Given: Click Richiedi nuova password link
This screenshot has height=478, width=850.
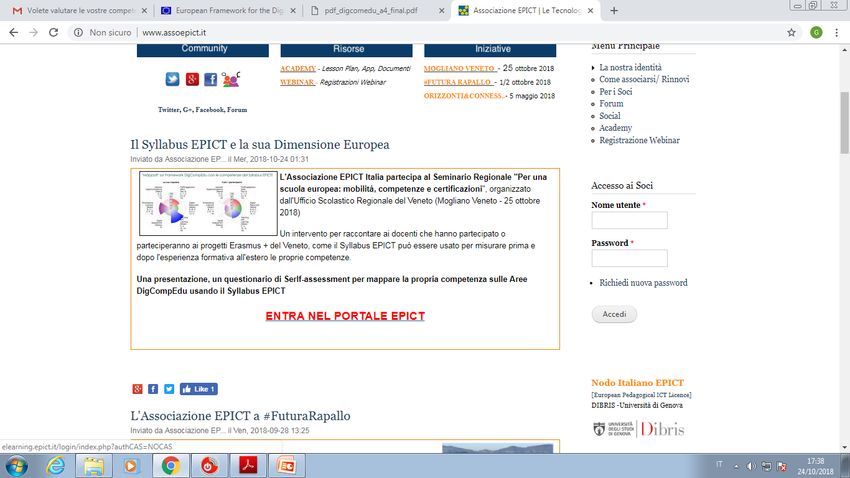Looking at the screenshot, I should (643, 283).
